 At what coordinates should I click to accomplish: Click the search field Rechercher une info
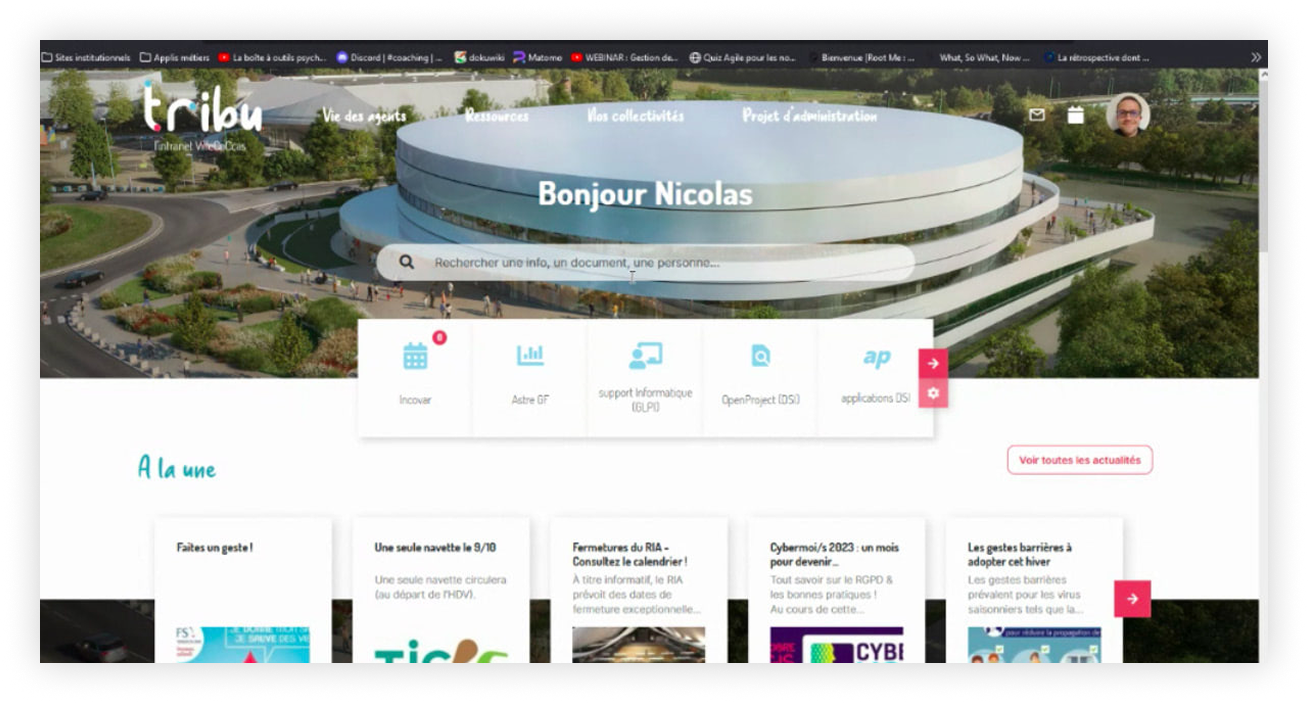(x=645, y=263)
